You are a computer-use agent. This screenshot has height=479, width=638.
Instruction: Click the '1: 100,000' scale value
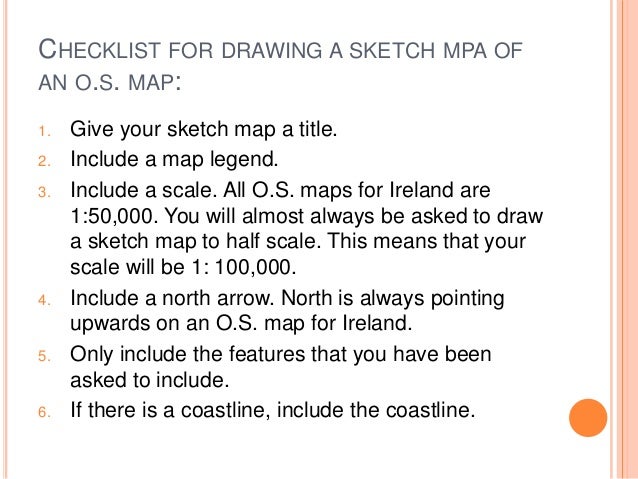pos(243,267)
